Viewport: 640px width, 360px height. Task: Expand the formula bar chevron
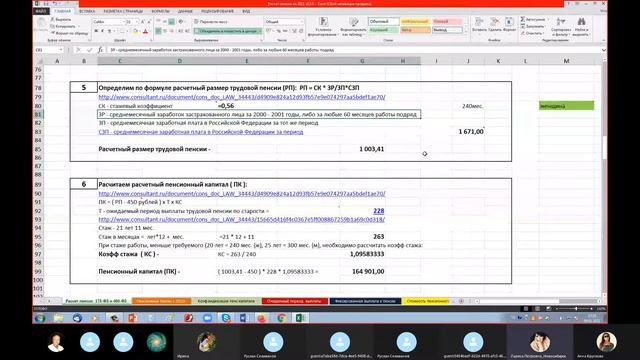(603, 50)
